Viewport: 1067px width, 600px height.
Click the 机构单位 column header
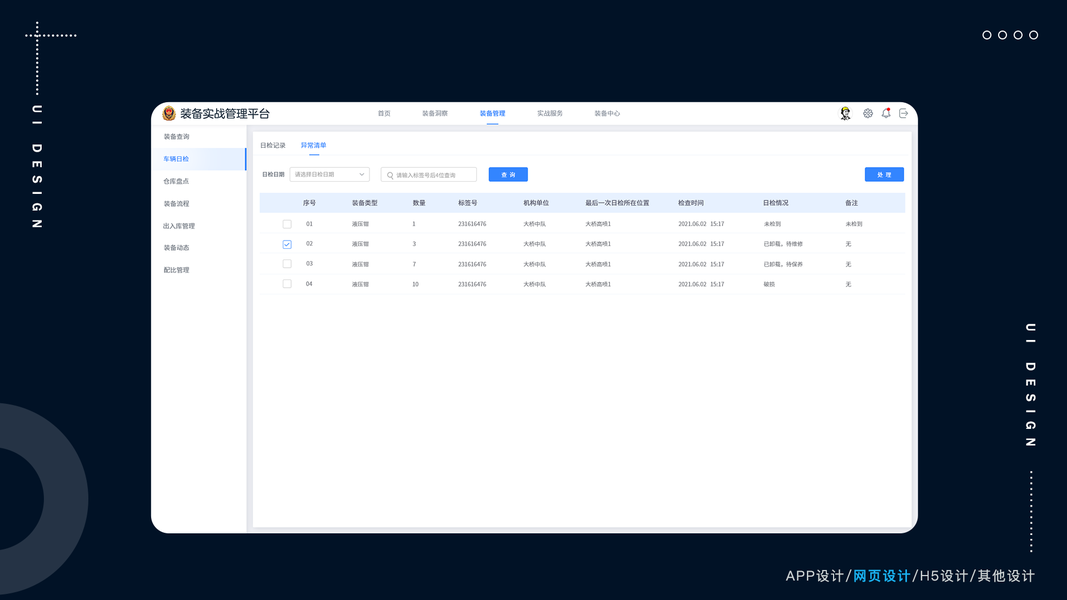pyautogui.click(x=536, y=203)
